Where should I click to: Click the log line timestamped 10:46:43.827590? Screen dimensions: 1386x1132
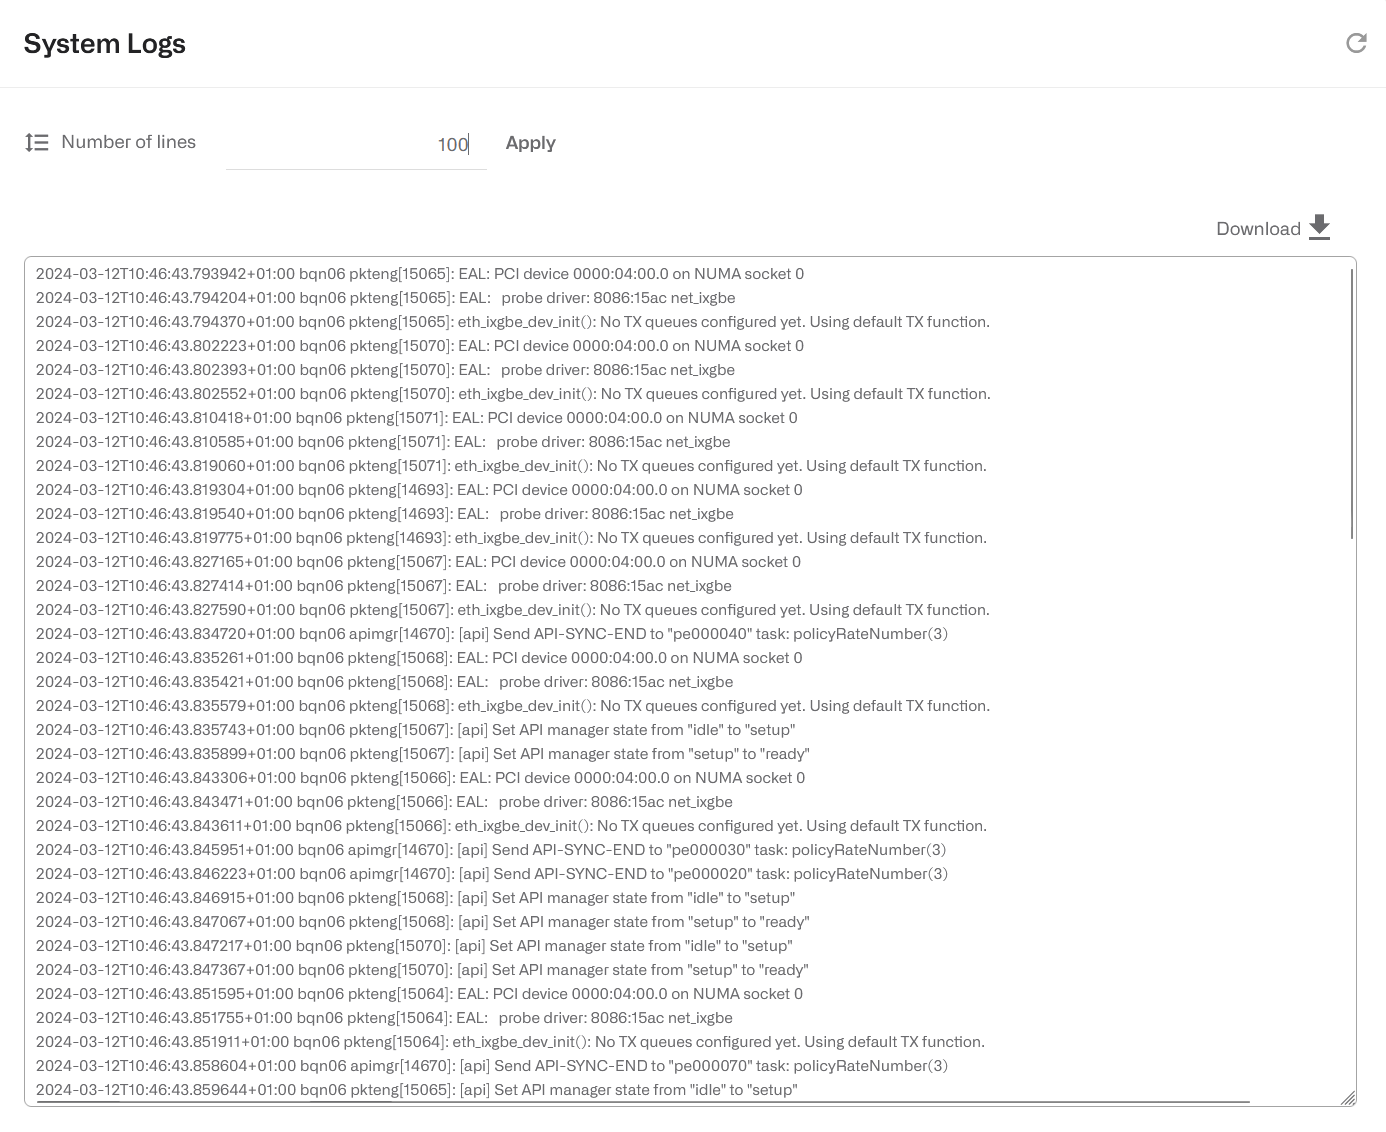click(513, 610)
